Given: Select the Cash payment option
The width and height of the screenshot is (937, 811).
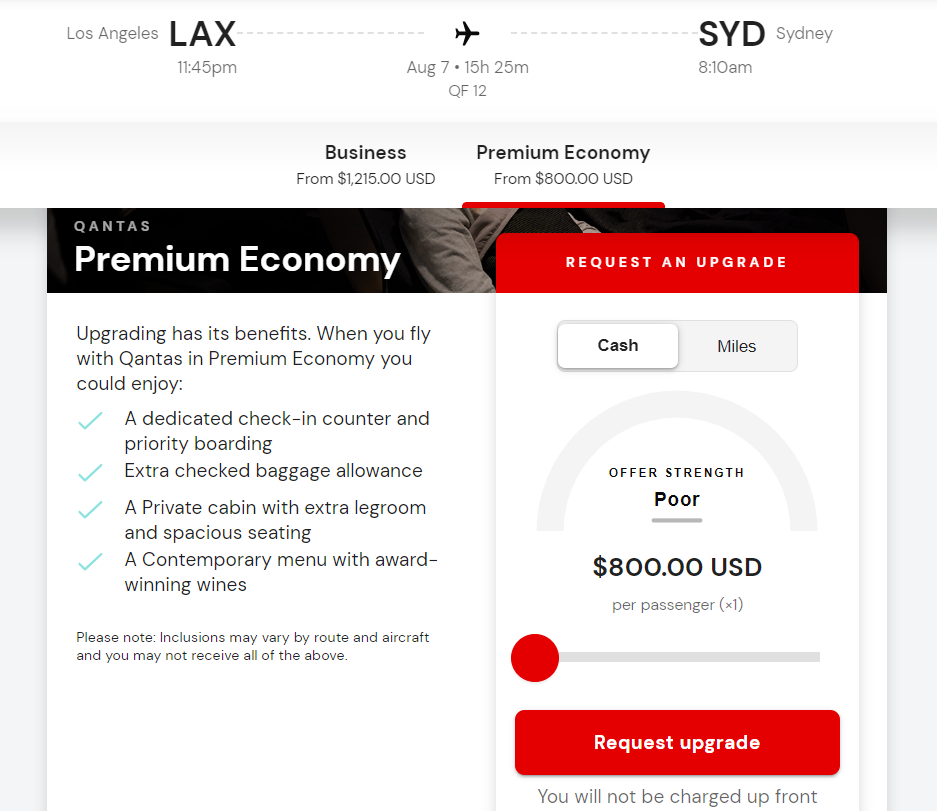Looking at the screenshot, I should 617,345.
